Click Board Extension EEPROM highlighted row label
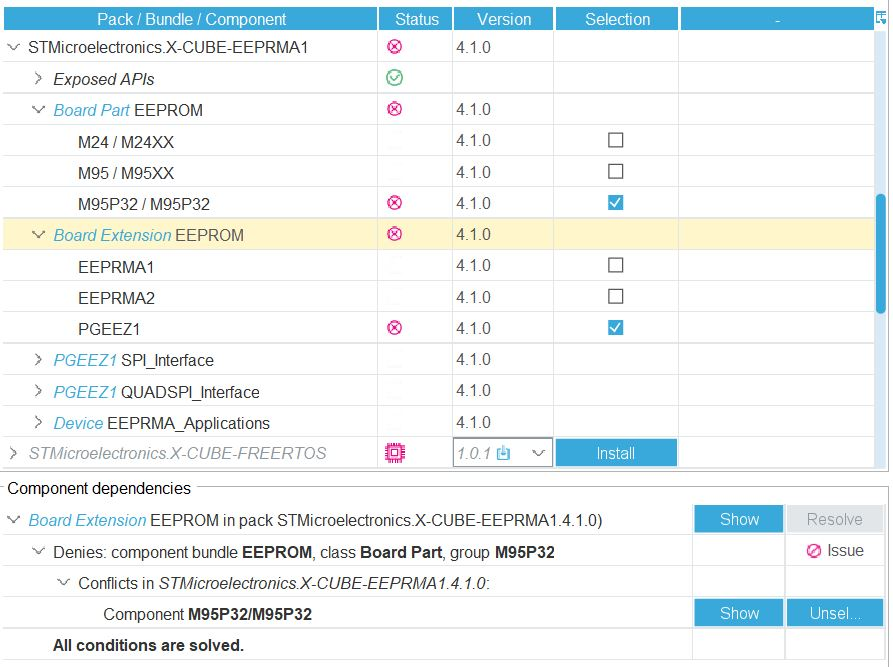This screenshot has width=893, height=667. (149, 235)
